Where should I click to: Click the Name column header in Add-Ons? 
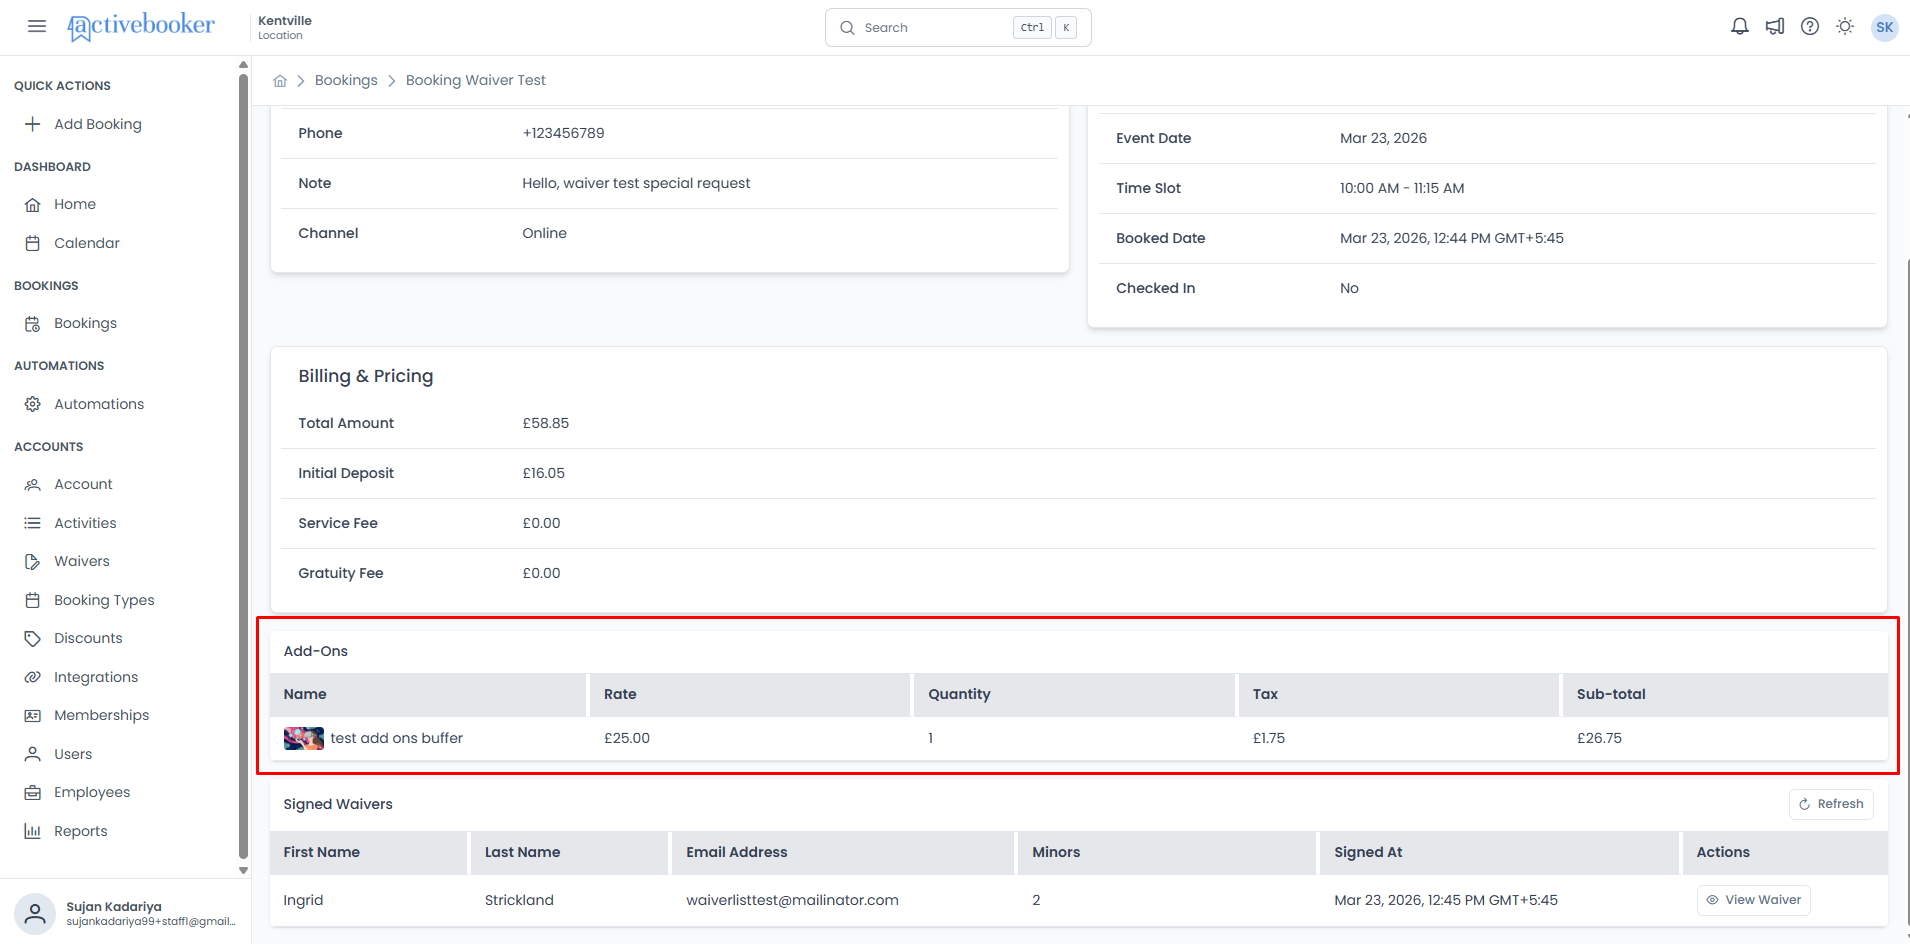427,694
